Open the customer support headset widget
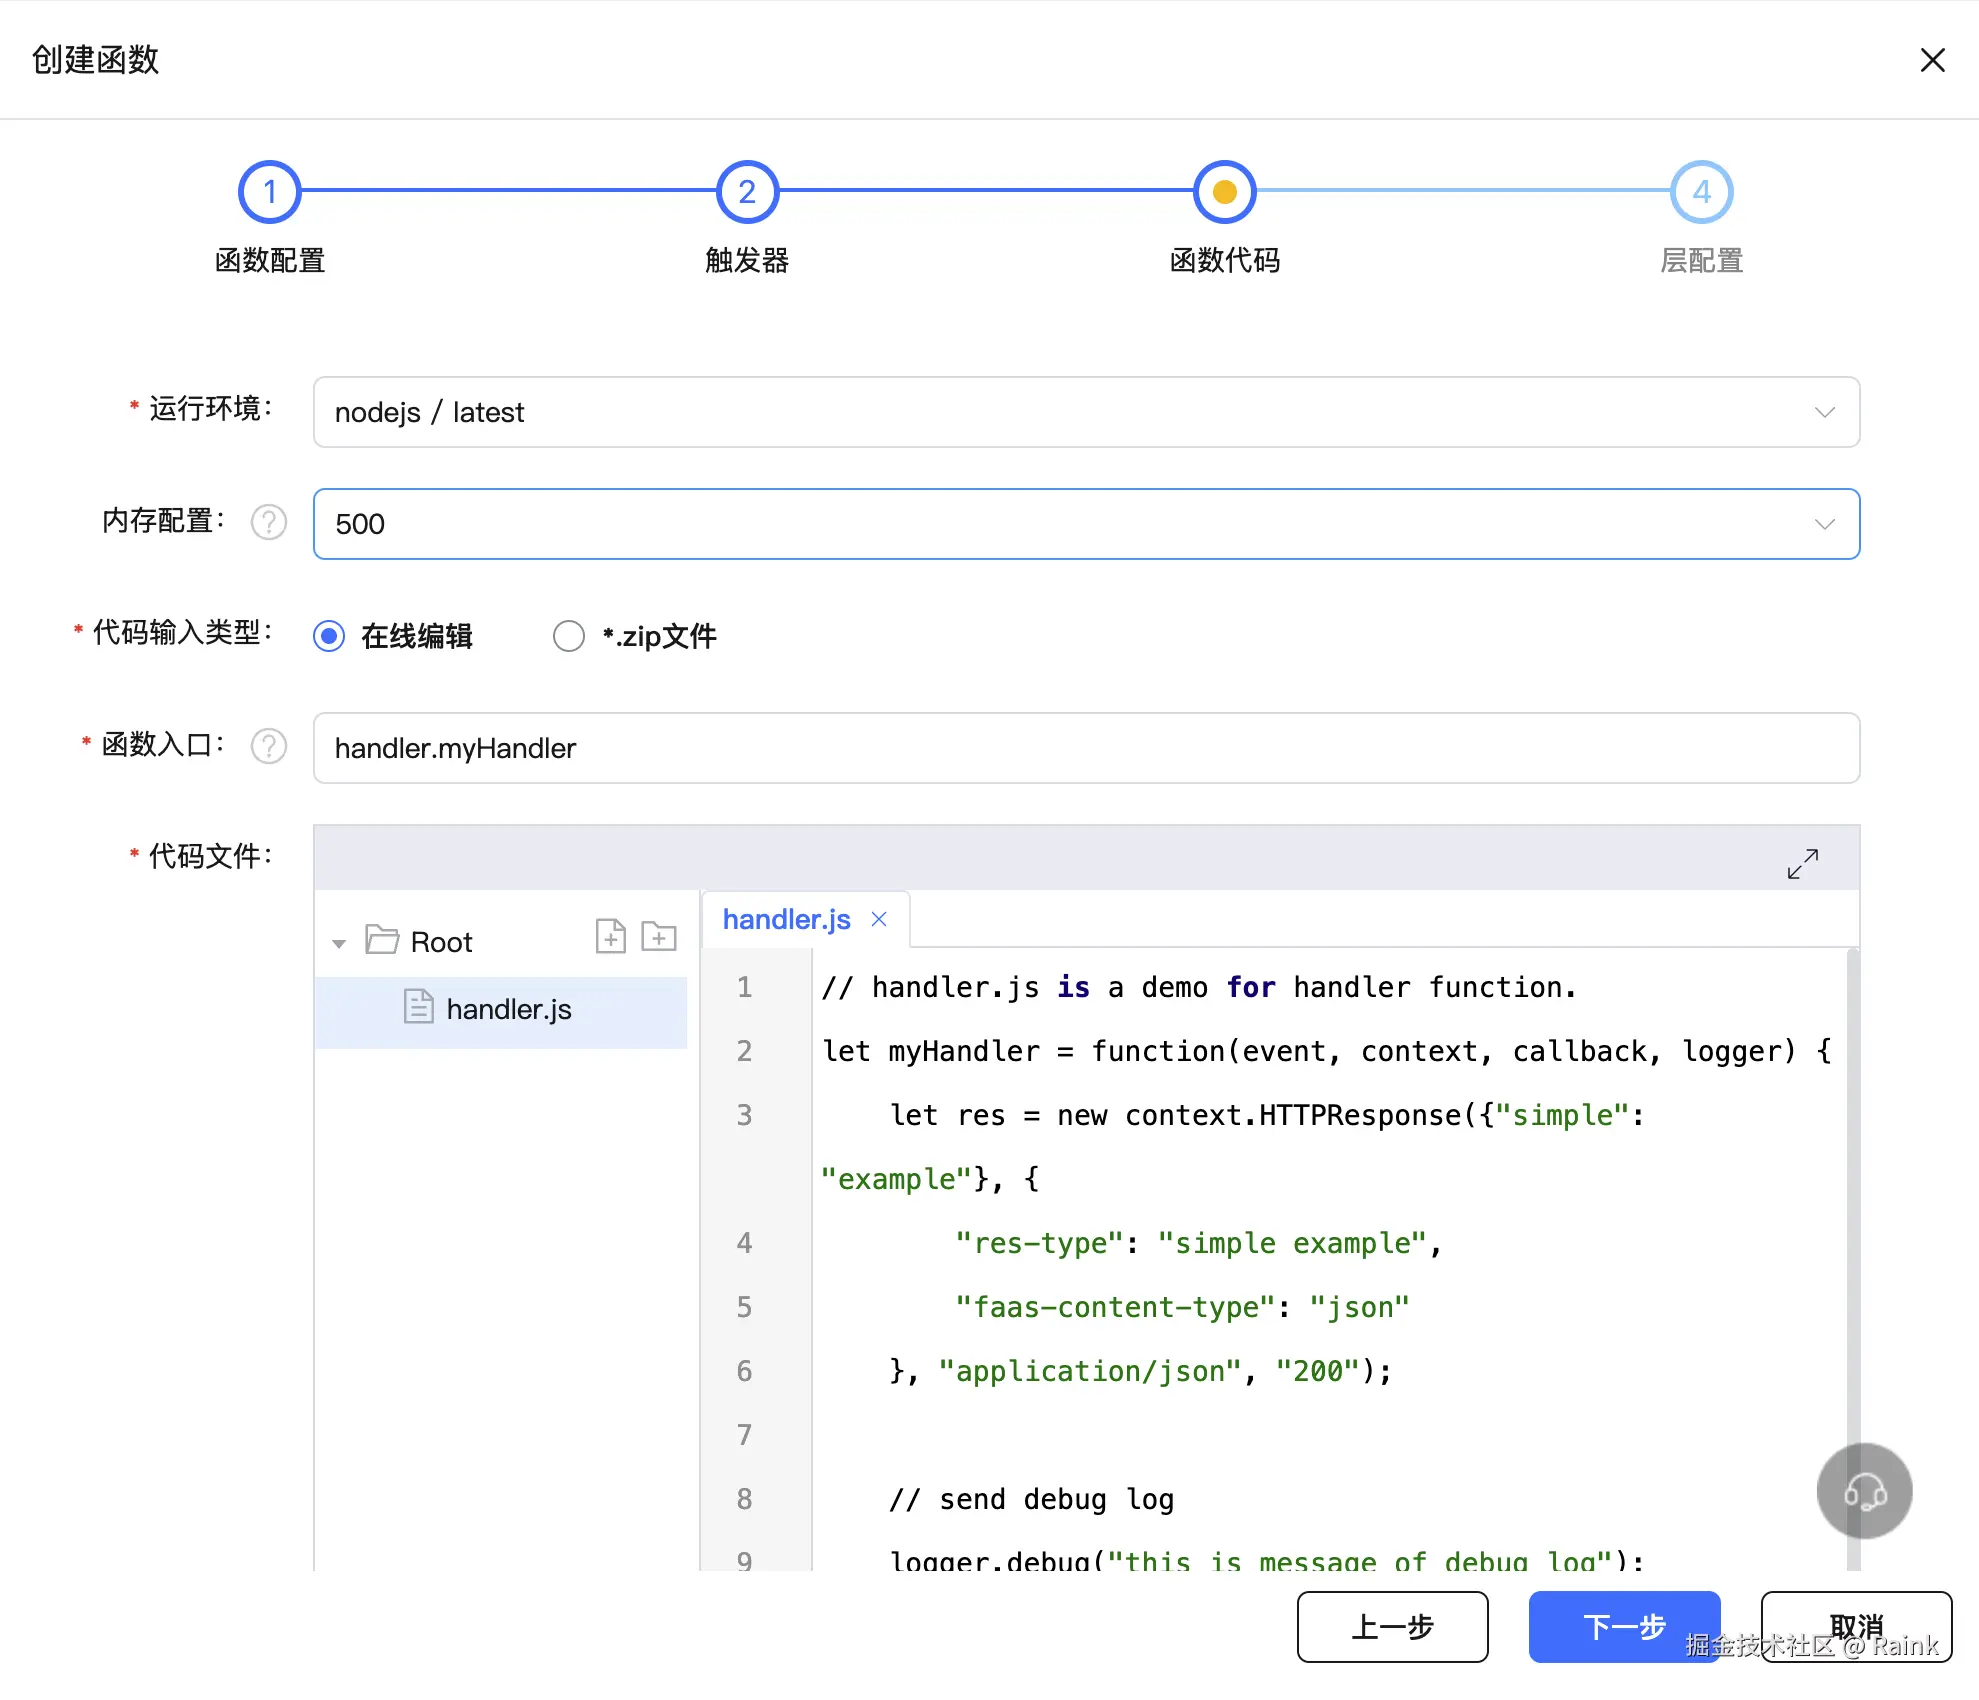The height and width of the screenshot is (1700, 1979). click(1864, 1491)
